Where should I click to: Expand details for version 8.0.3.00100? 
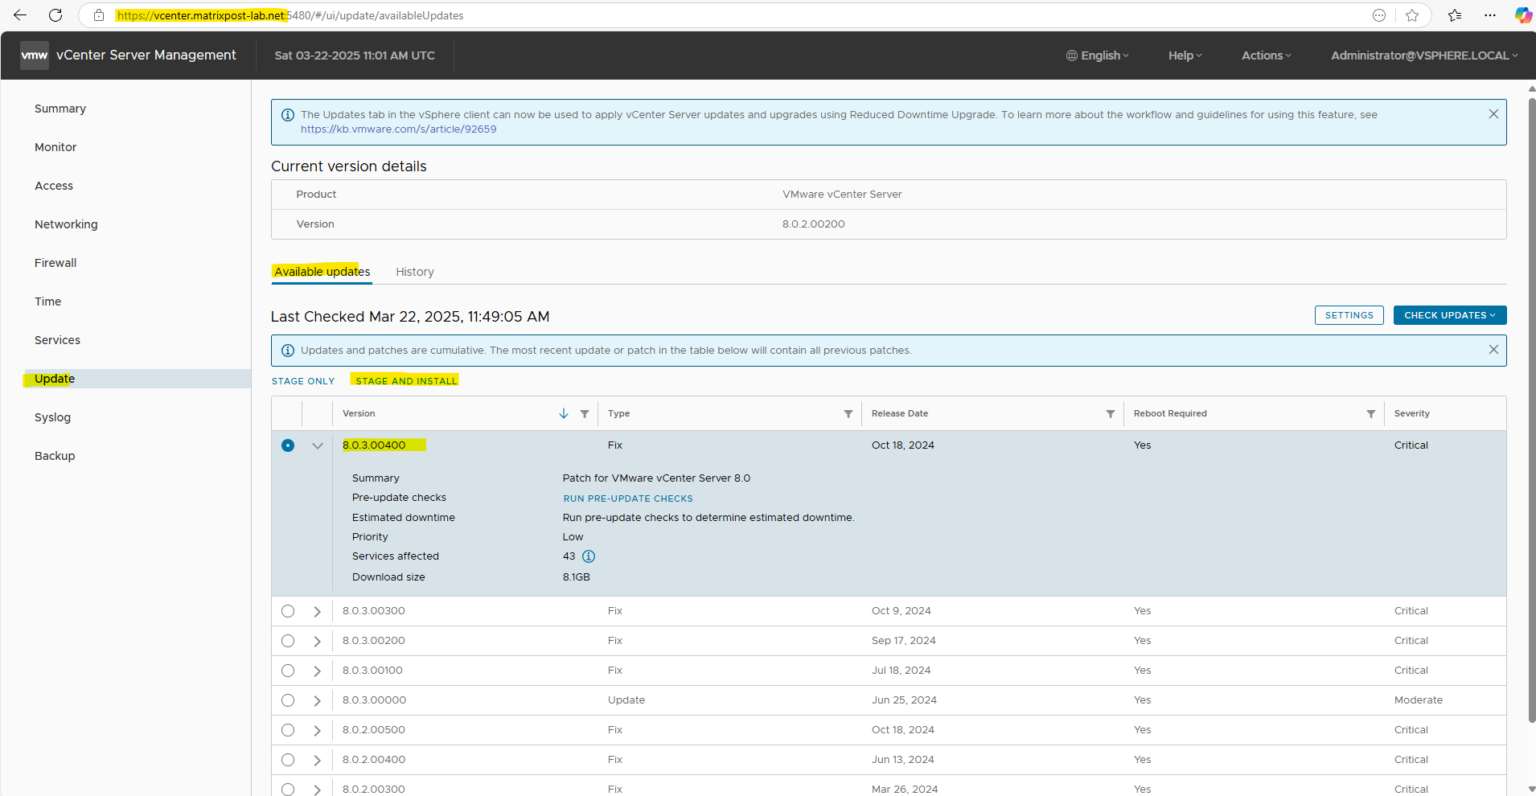[317, 670]
